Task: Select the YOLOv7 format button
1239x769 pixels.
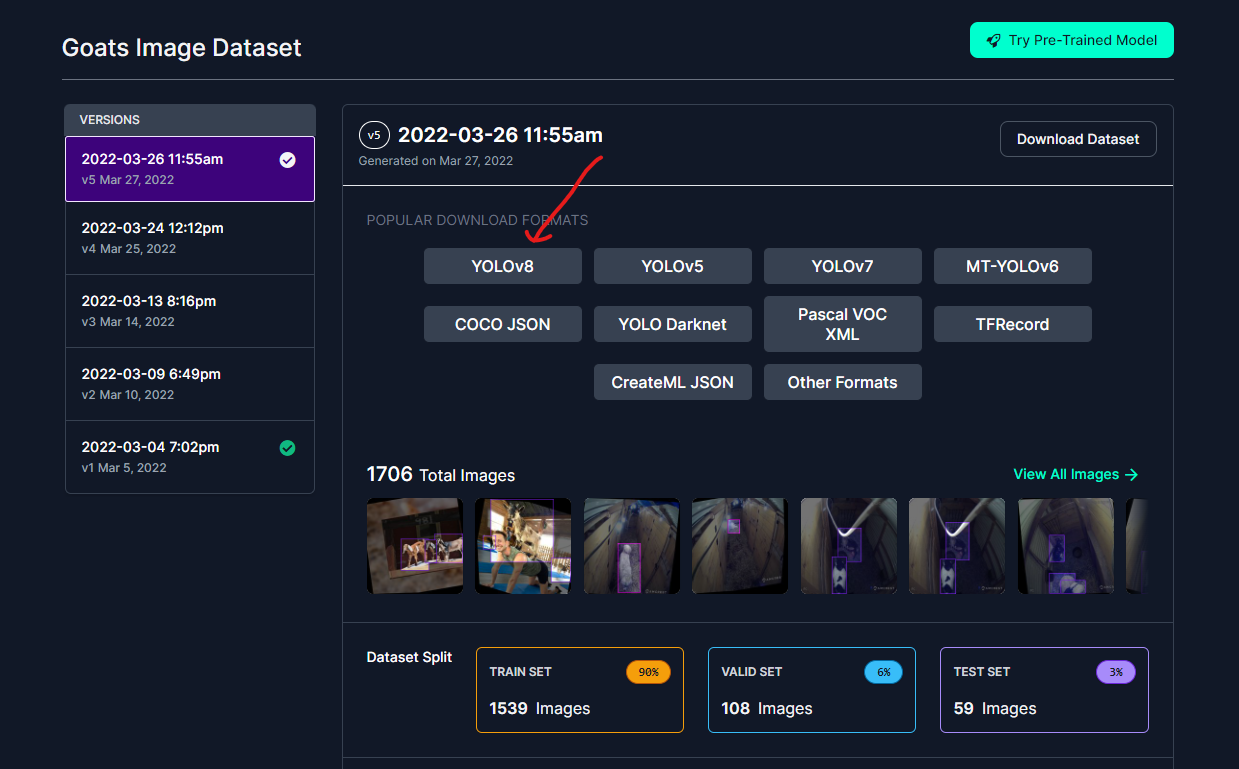Action: [843, 267]
